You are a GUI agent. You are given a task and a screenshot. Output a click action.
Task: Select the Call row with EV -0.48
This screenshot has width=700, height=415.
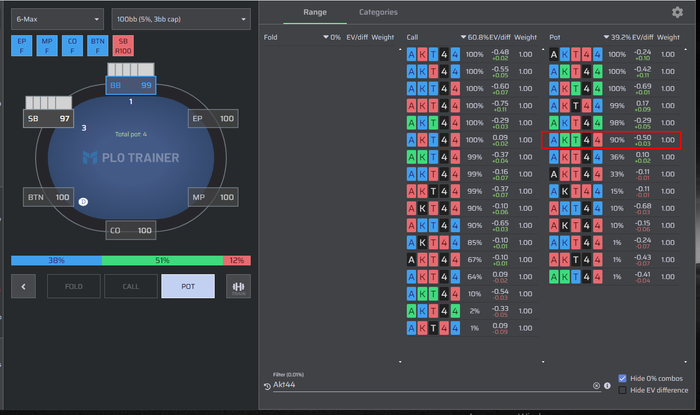pyautogui.click(x=471, y=54)
